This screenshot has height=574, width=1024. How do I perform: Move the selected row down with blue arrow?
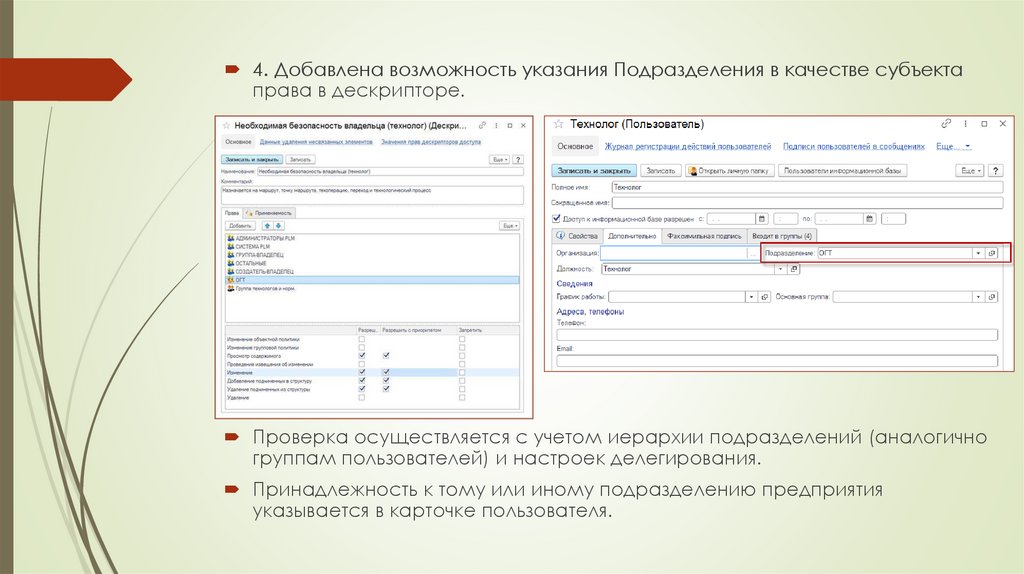(278, 226)
